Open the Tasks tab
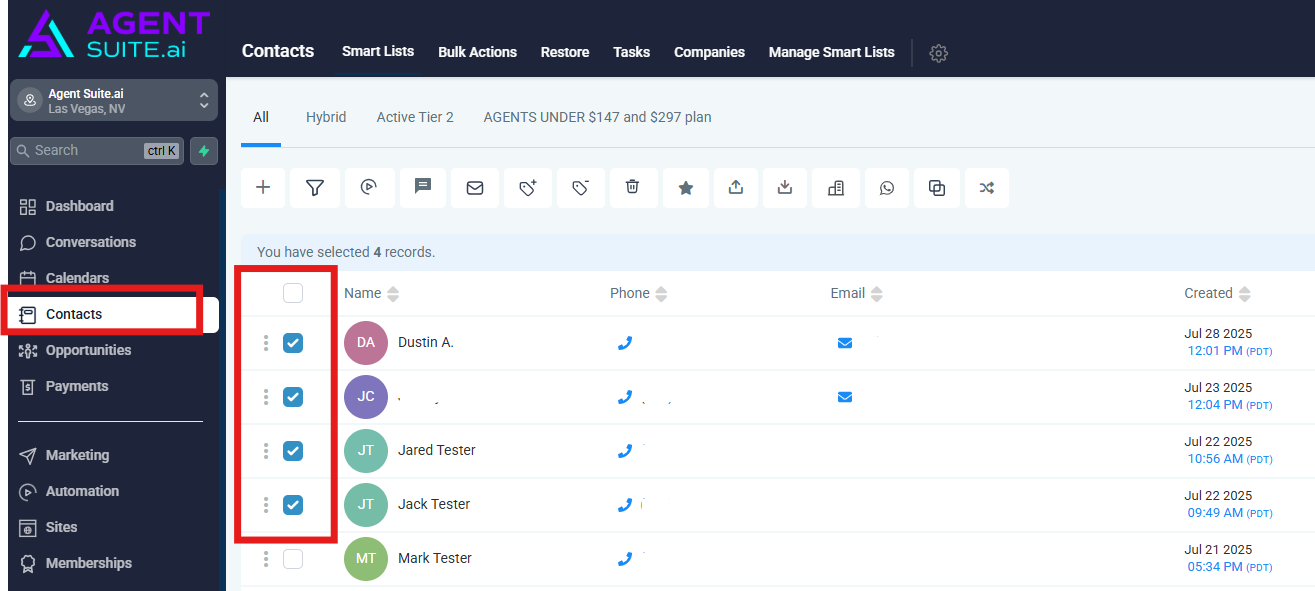 click(632, 52)
